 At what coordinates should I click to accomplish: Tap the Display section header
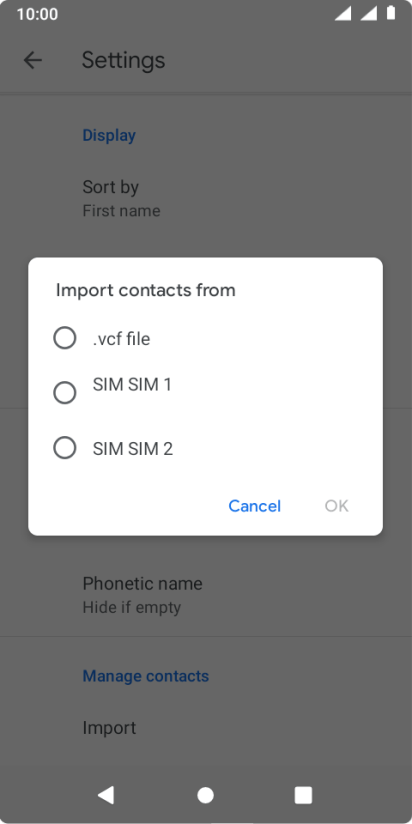109,135
